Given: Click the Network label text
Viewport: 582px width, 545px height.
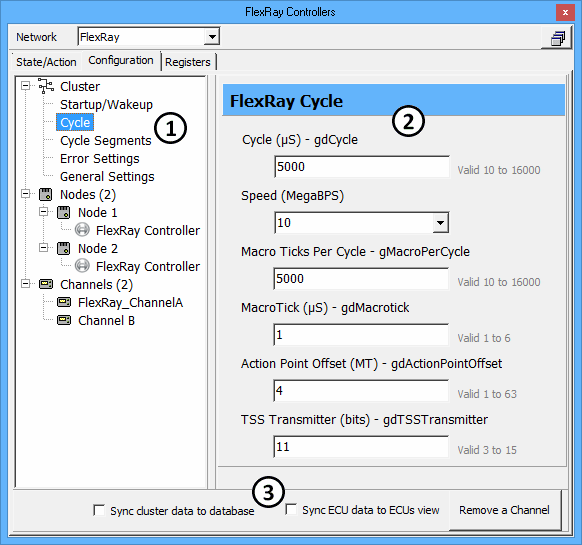Looking at the screenshot, I should [x=36, y=37].
